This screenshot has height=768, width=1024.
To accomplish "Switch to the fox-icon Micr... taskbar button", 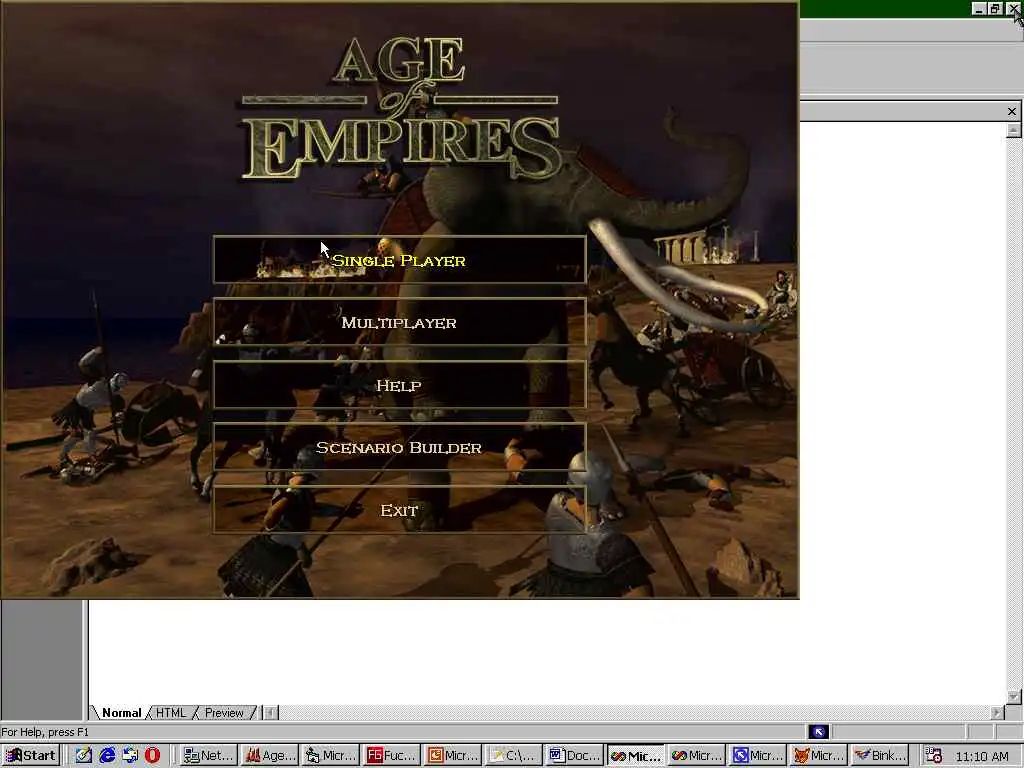I will point(818,756).
